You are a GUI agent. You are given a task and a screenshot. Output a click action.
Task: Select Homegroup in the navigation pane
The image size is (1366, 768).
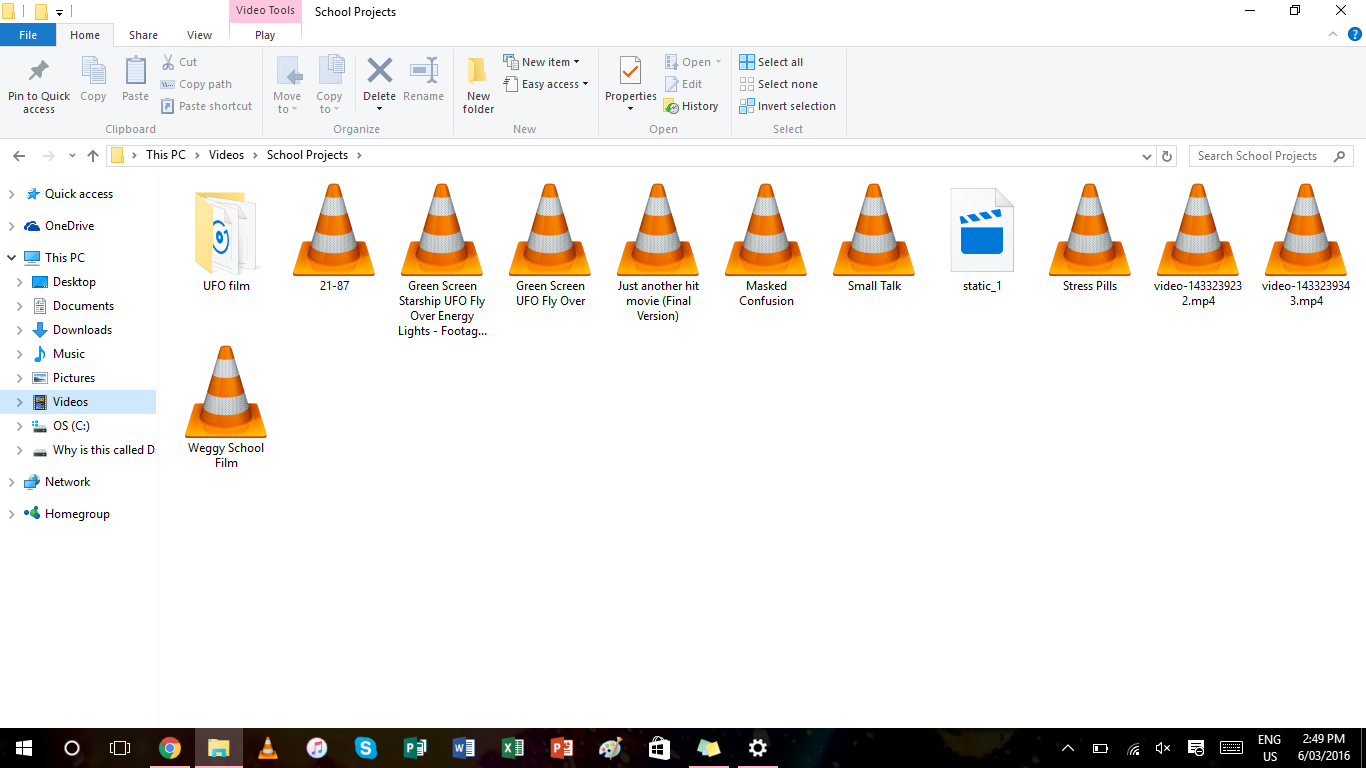pyautogui.click(x=77, y=514)
